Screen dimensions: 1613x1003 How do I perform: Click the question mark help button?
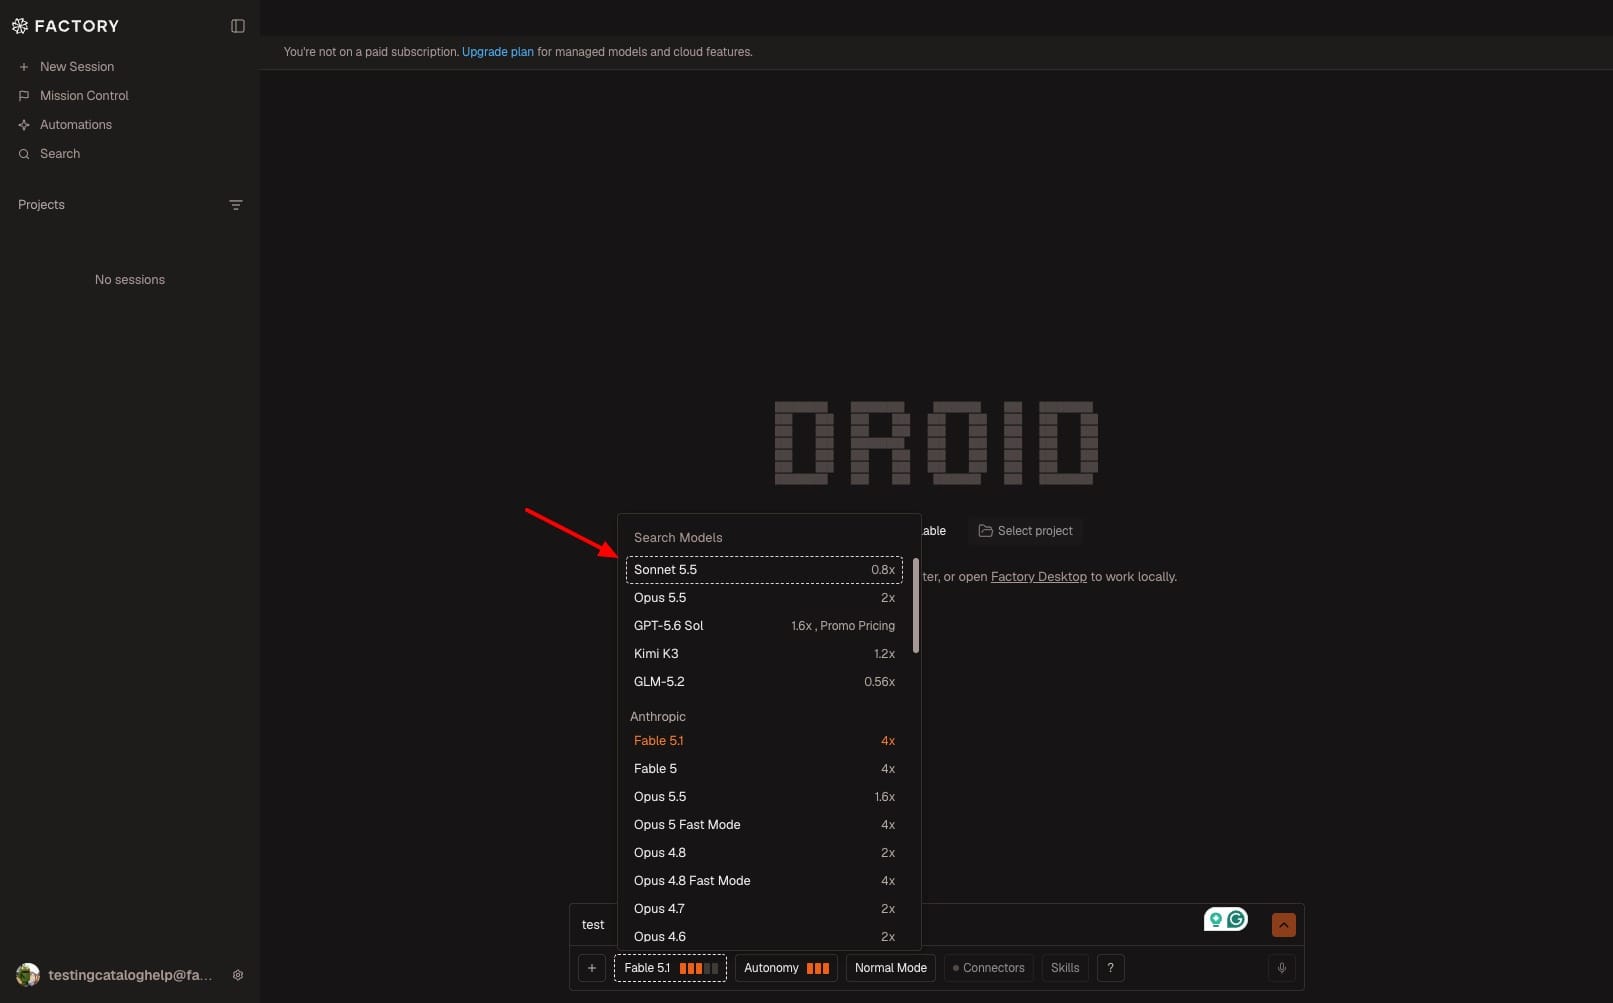(x=1110, y=968)
